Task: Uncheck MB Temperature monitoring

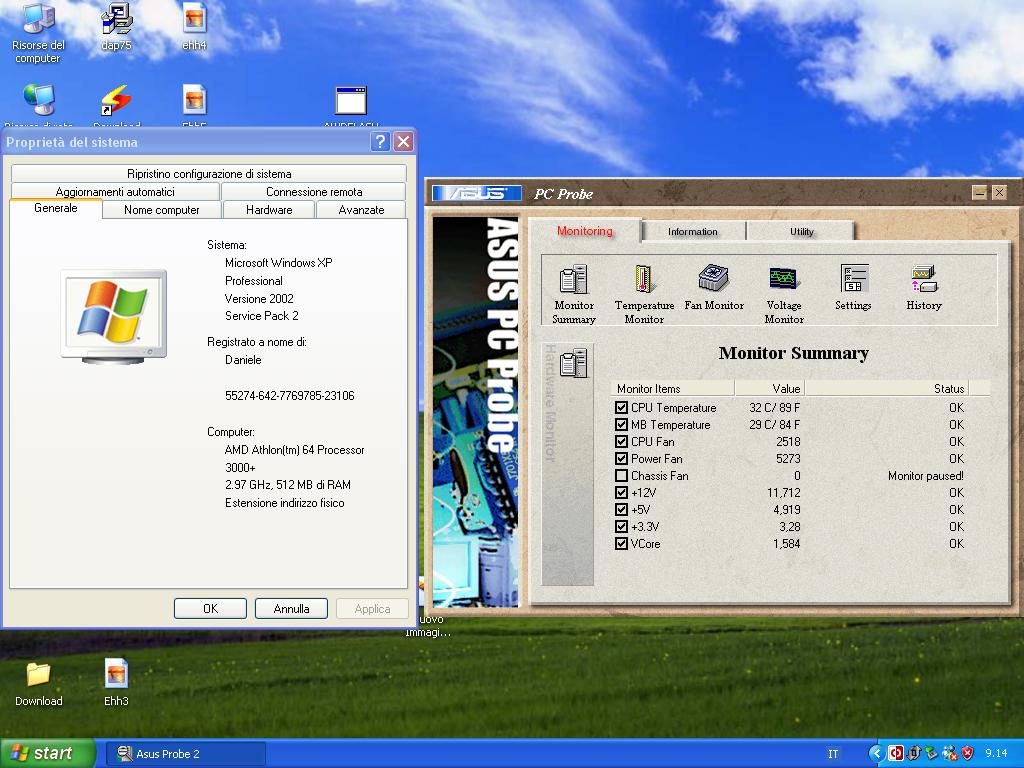Action: point(621,424)
